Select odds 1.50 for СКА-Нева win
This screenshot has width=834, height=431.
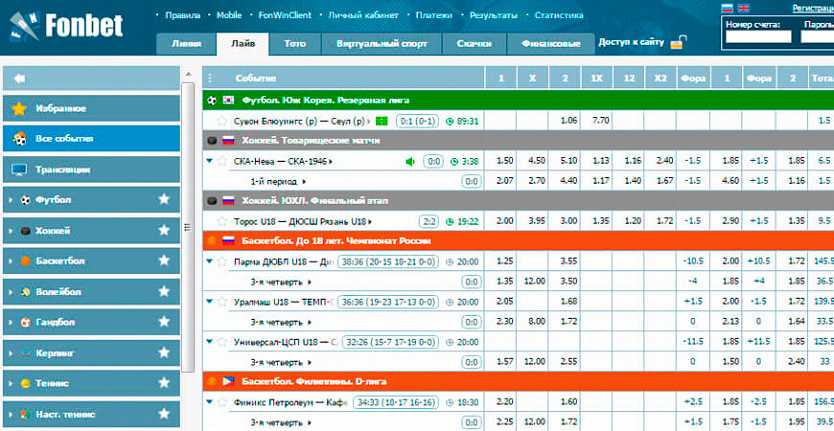[505, 161]
